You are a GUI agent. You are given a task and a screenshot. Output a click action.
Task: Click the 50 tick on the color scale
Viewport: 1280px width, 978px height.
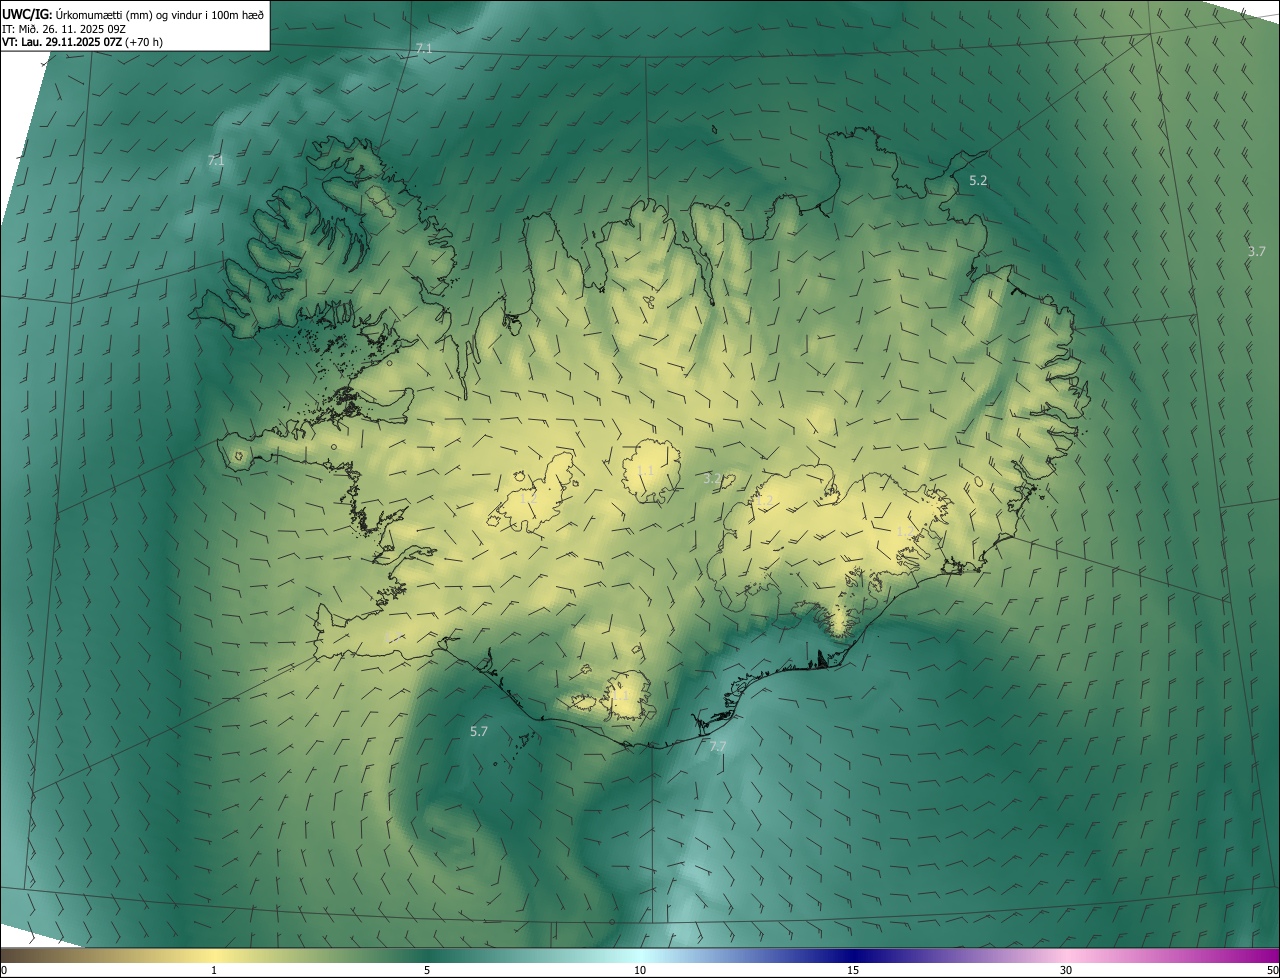pyautogui.click(x=1271, y=970)
